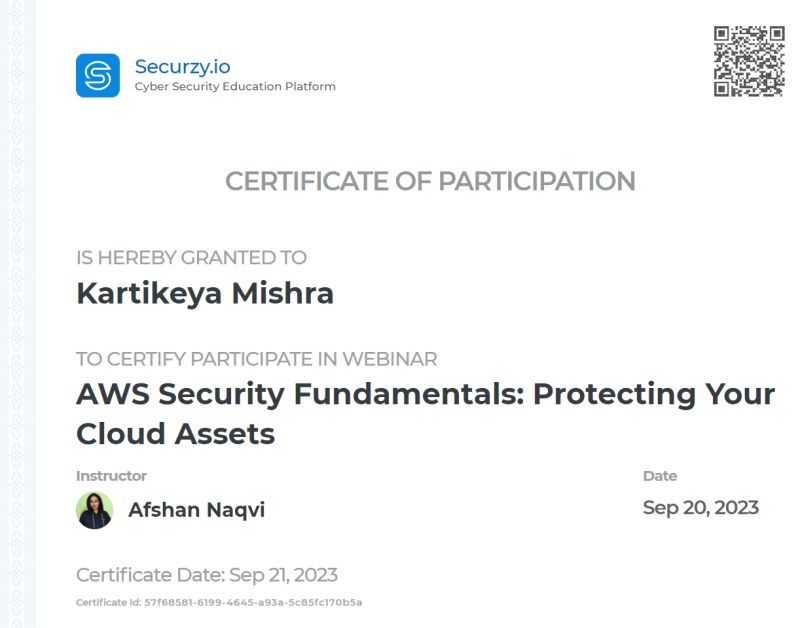Click the Cloud Assets title line

pos(176,434)
